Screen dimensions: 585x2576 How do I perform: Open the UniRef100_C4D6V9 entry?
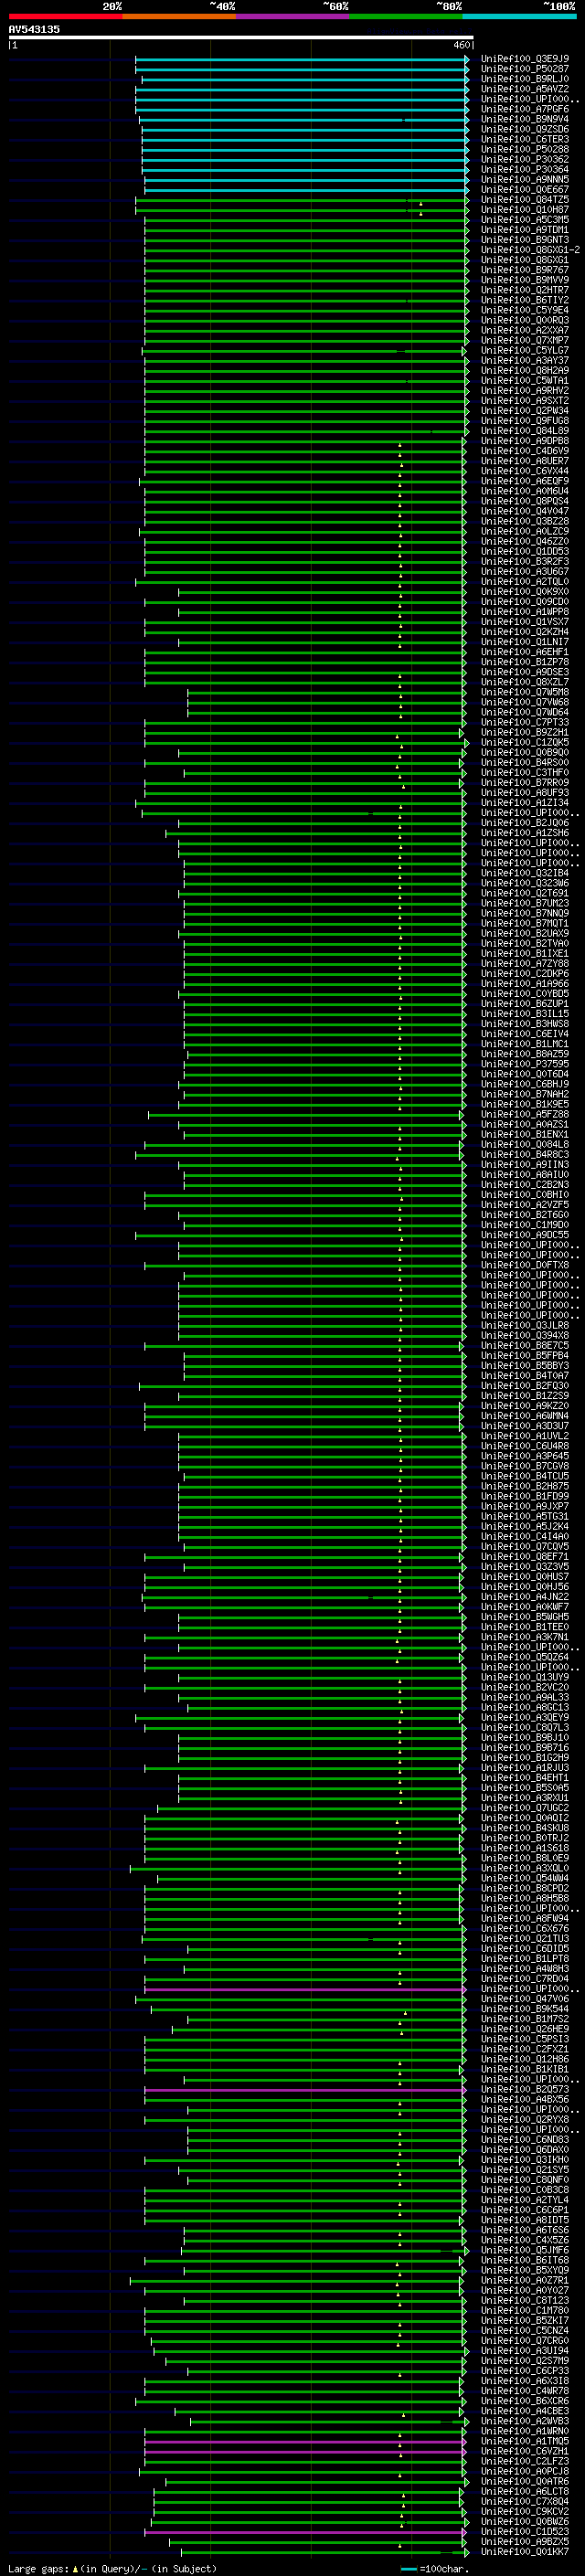(525, 451)
